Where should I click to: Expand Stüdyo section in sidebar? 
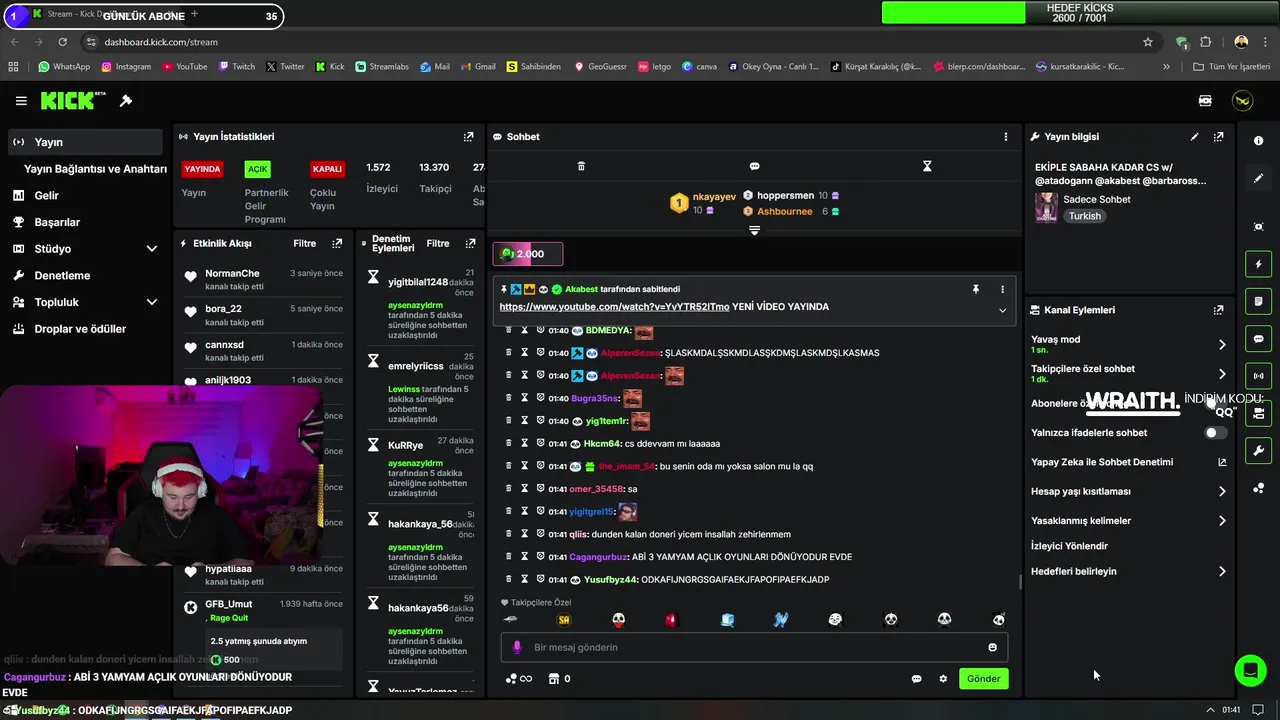tap(152, 249)
